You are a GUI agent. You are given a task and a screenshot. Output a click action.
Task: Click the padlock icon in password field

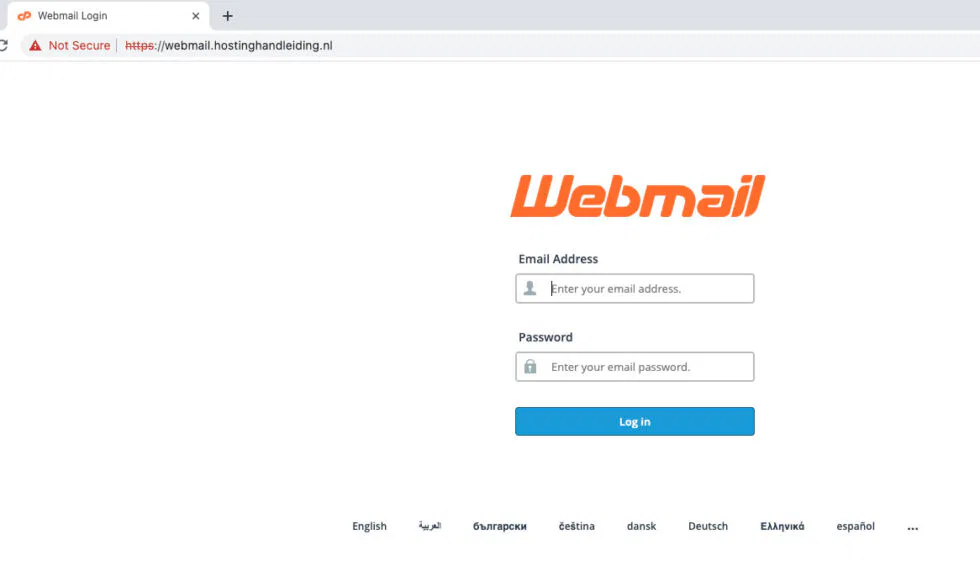[x=530, y=366]
